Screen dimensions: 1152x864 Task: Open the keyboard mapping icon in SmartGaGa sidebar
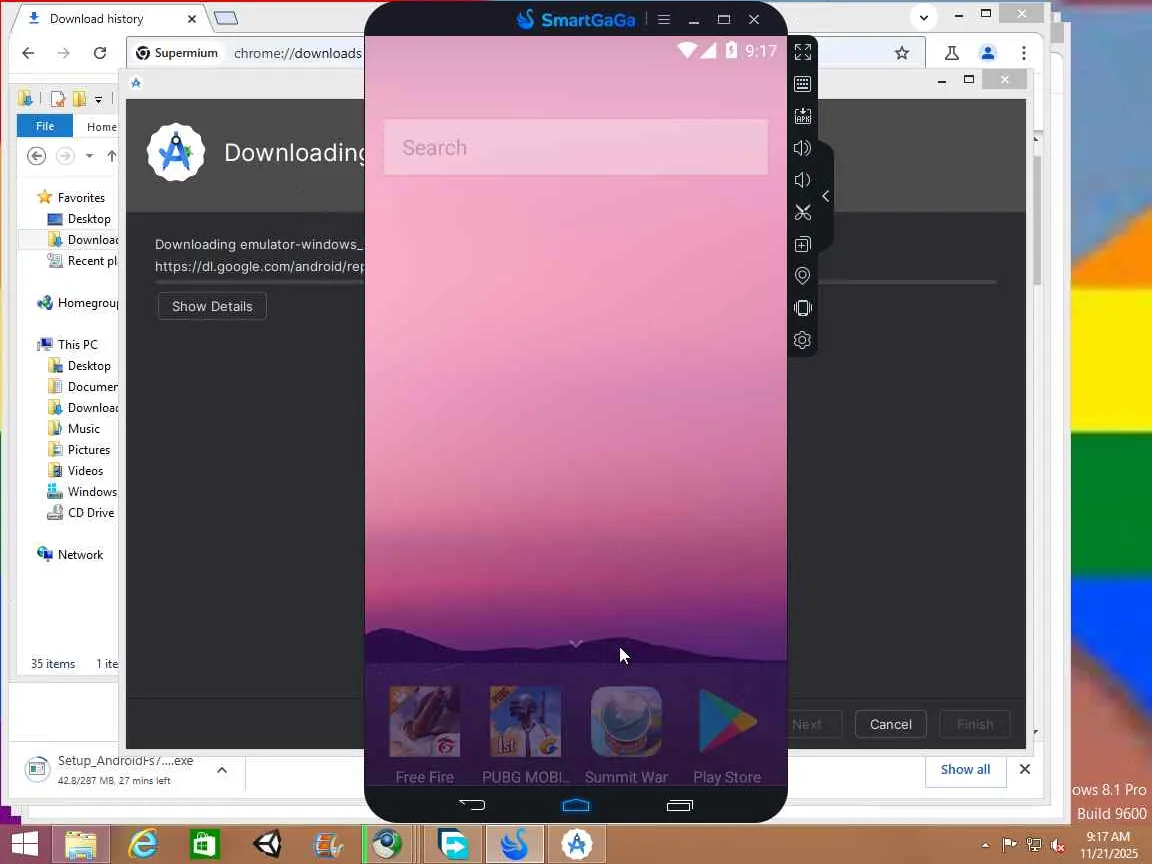coord(802,84)
